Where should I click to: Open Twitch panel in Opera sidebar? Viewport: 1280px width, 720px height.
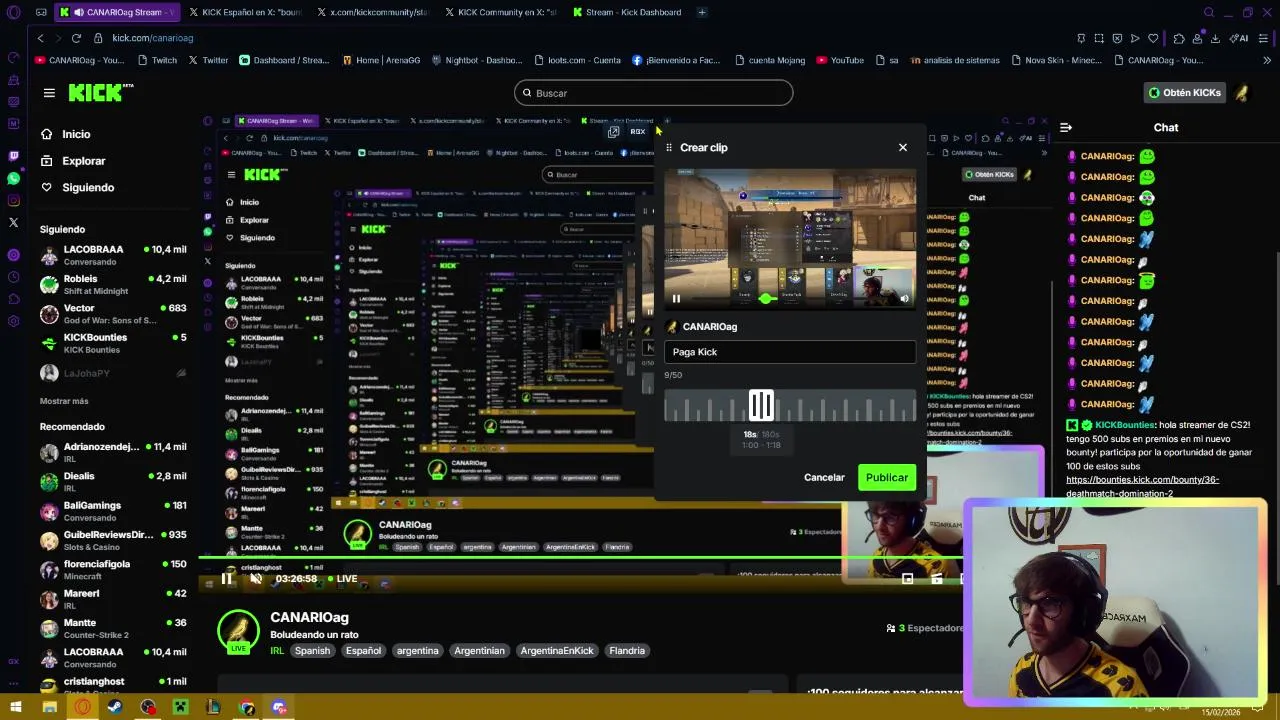(x=13, y=156)
